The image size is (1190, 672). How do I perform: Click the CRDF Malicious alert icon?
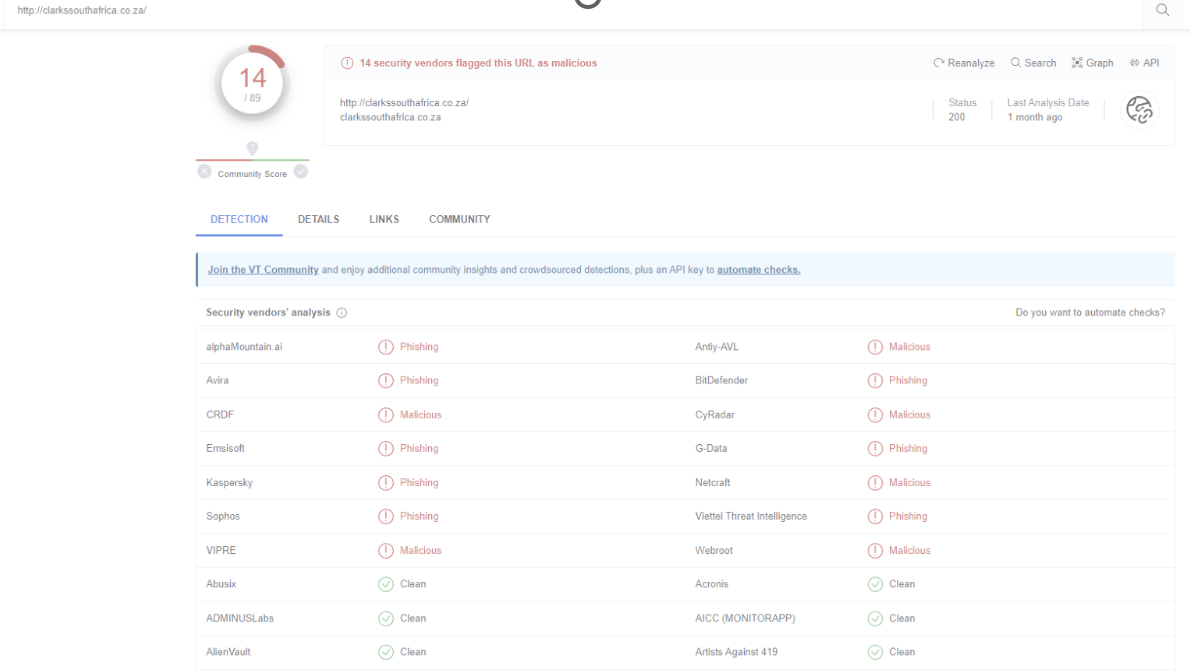click(x=386, y=415)
